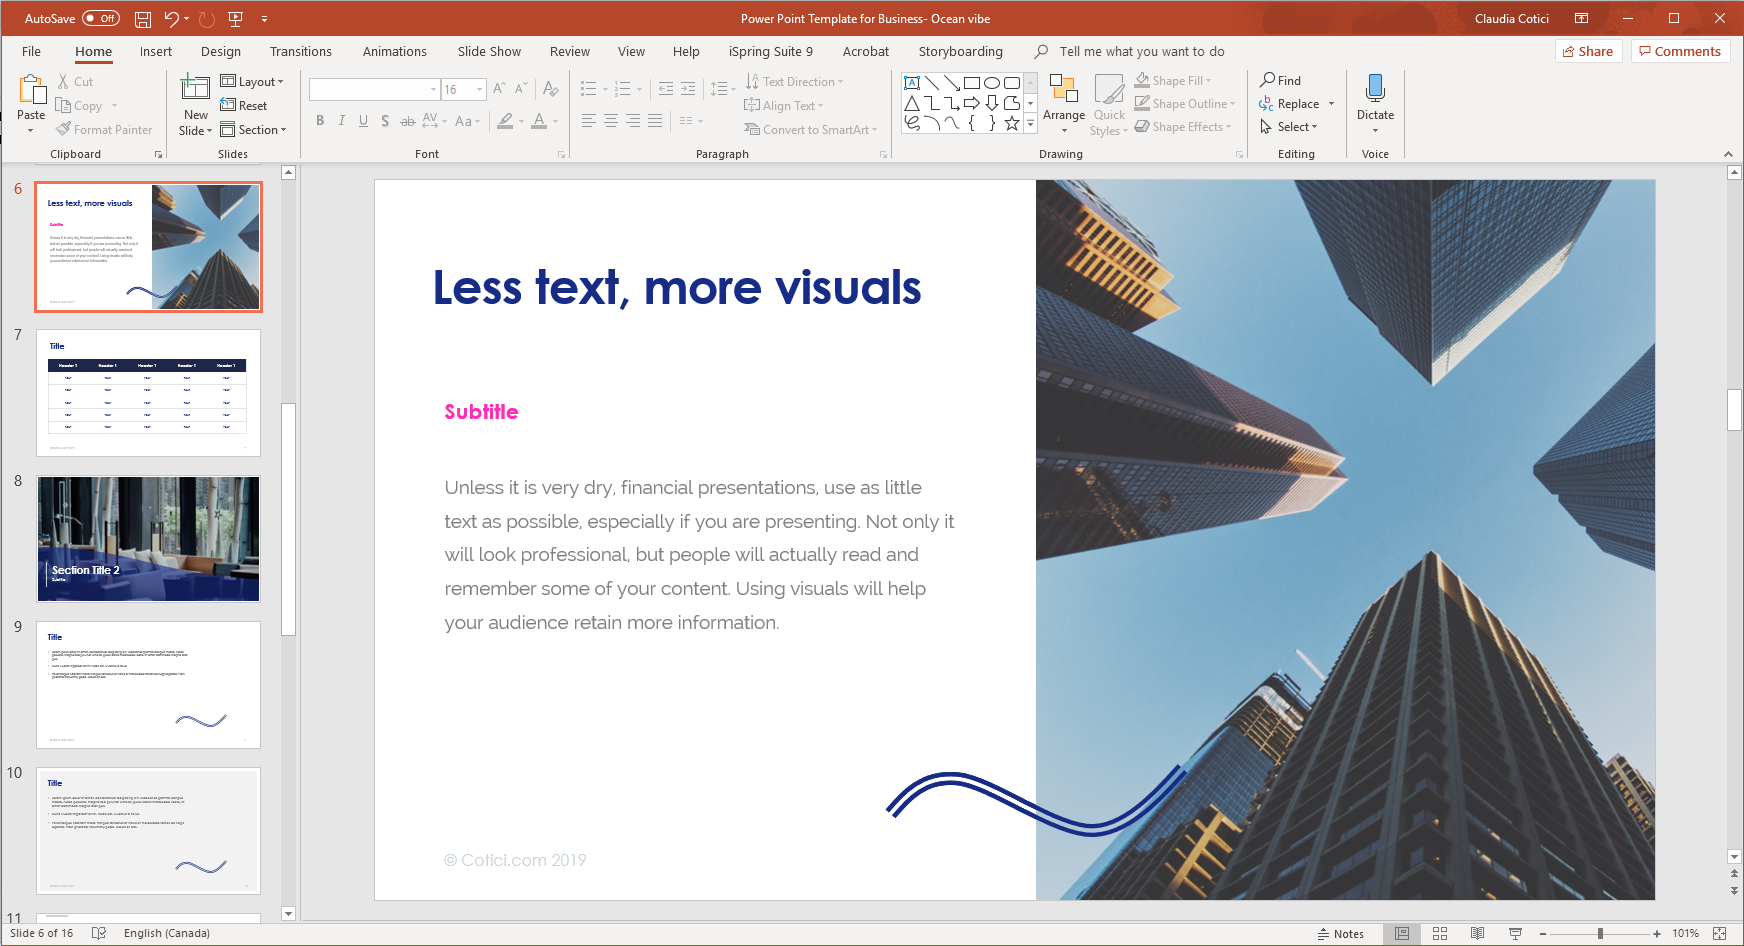Open the Select dropdown in Editing

point(1289,127)
